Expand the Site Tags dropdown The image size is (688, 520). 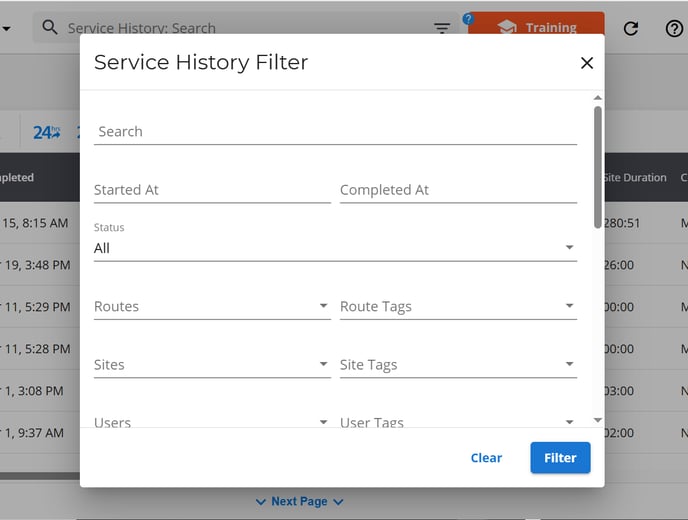click(x=458, y=365)
